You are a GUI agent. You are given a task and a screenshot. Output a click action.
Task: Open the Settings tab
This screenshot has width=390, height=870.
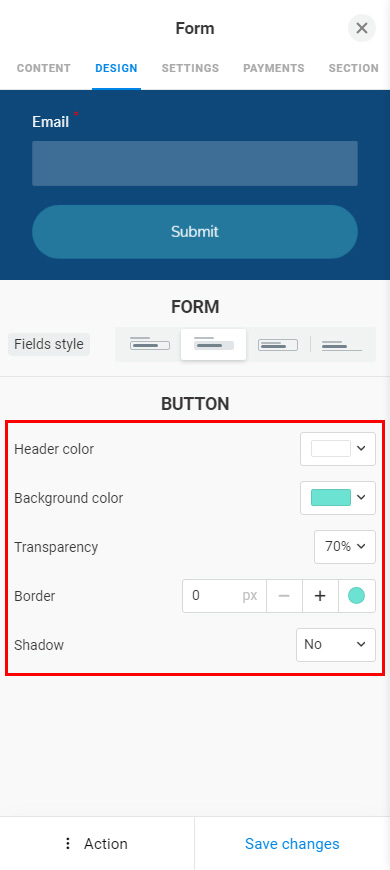point(190,68)
